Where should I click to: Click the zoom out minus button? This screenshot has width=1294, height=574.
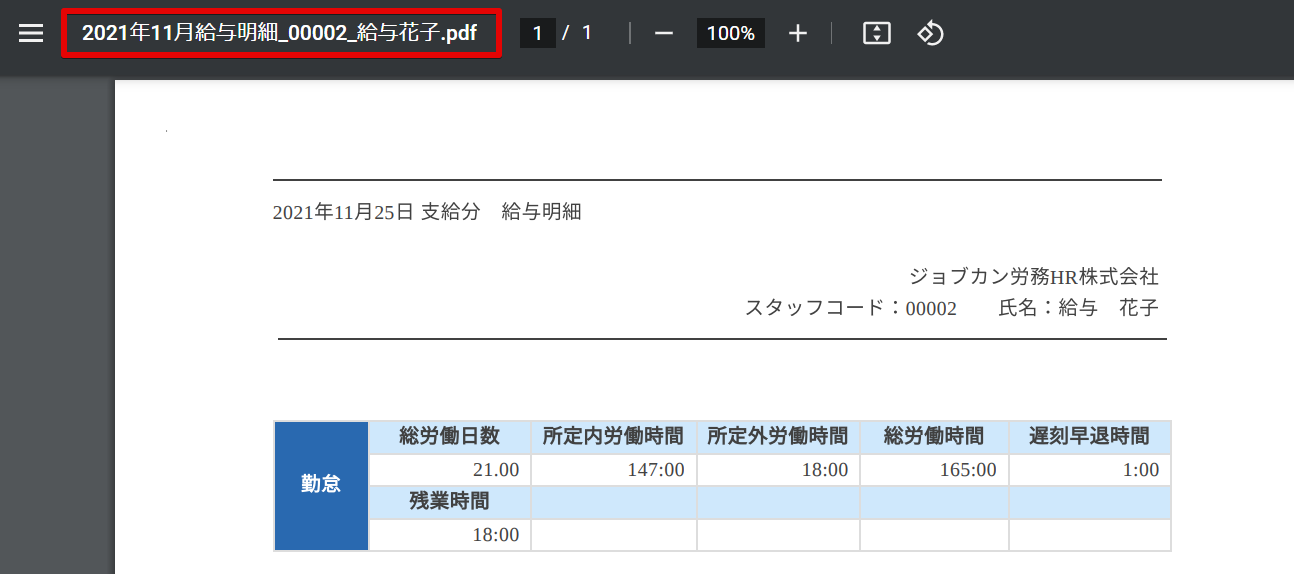click(664, 33)
